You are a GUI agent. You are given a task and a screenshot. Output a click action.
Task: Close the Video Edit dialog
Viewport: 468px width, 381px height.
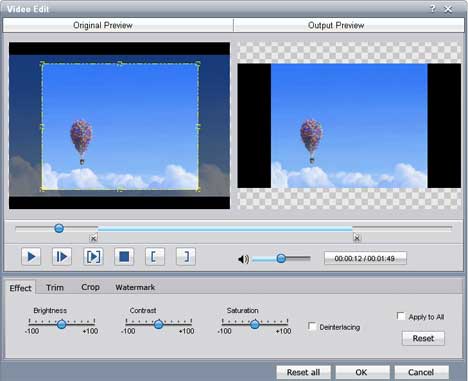(x=448, y=9)
